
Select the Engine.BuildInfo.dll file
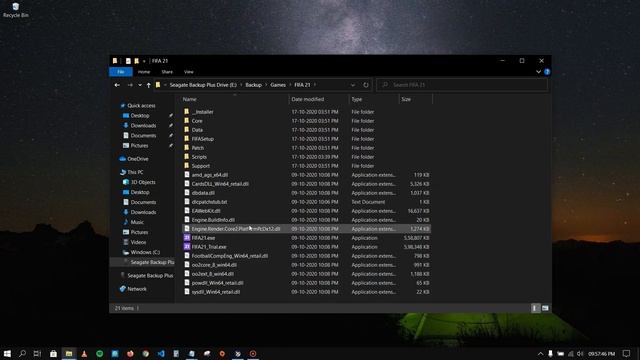[213, 220]
